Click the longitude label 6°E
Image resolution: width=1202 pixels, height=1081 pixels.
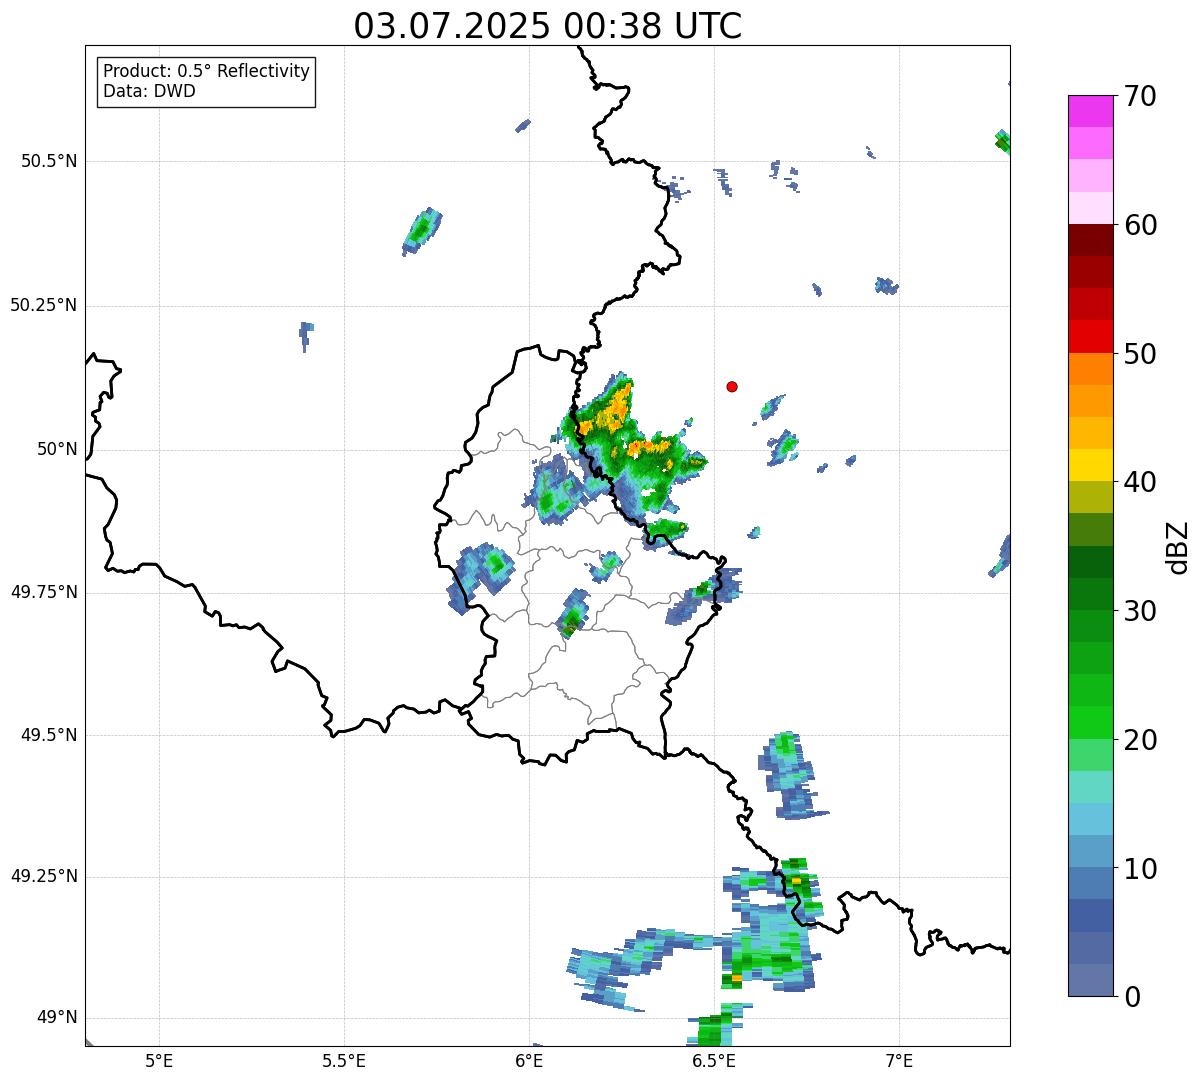click(x=529, y=1060)
